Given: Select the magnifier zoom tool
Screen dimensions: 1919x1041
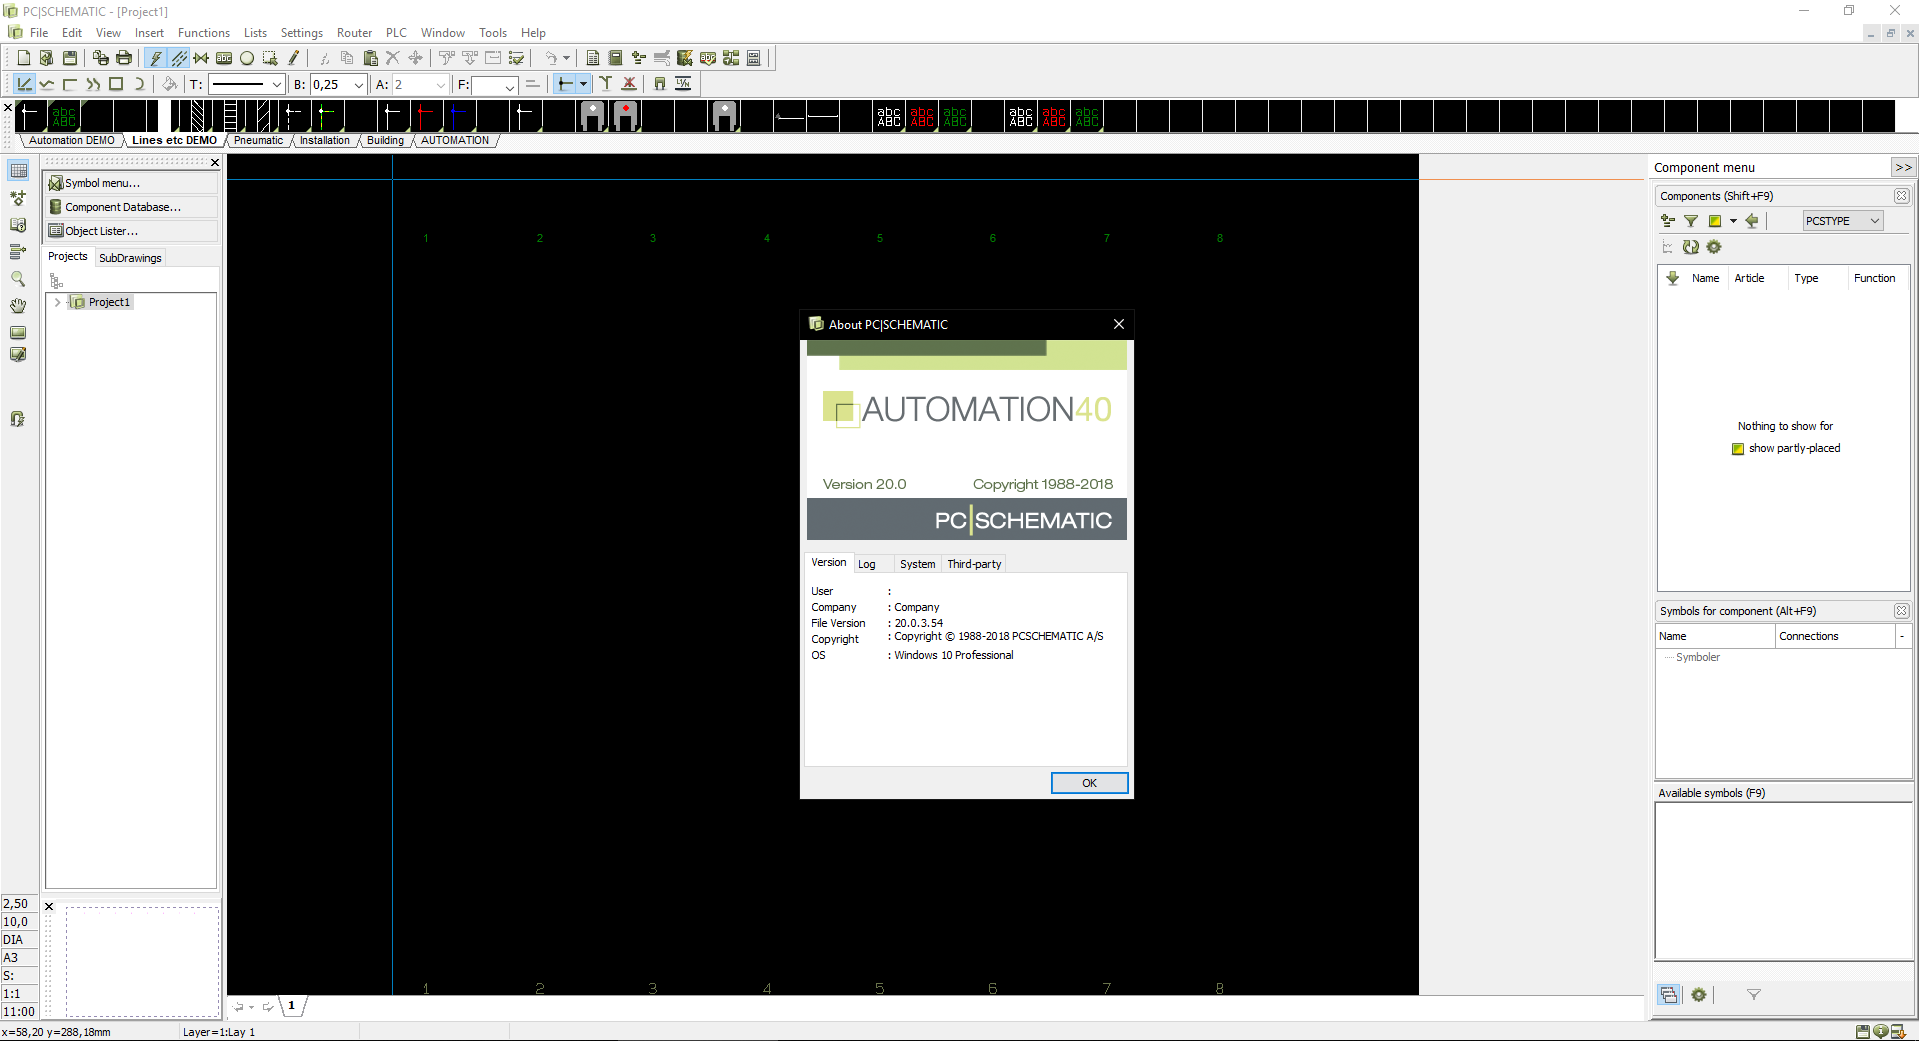Looking at the screenshot, I should tap(18, 279).
